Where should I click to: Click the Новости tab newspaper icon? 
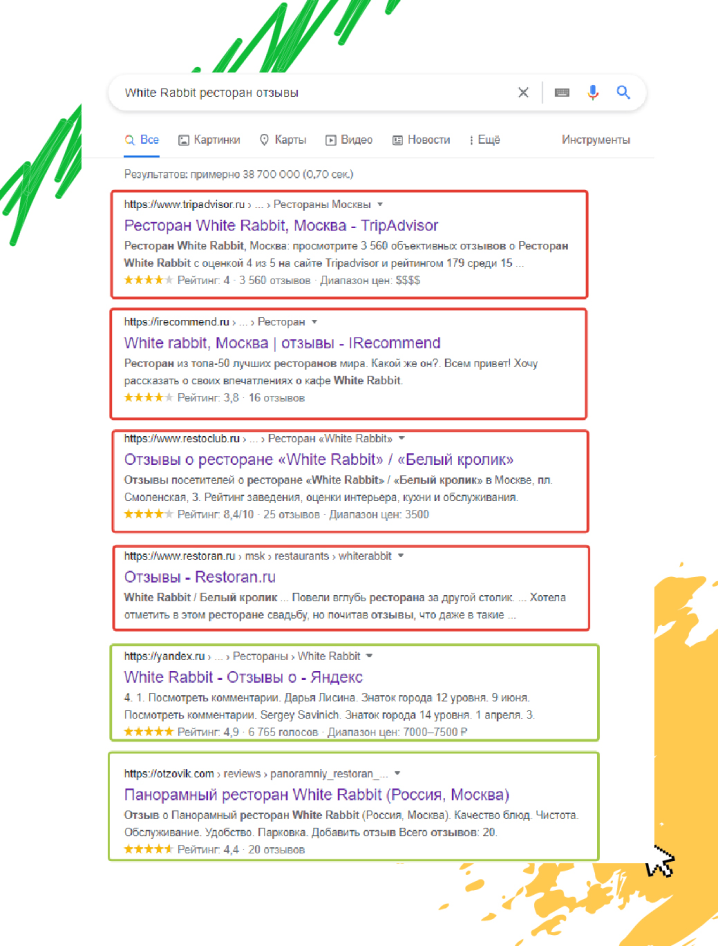click(398, 140)
